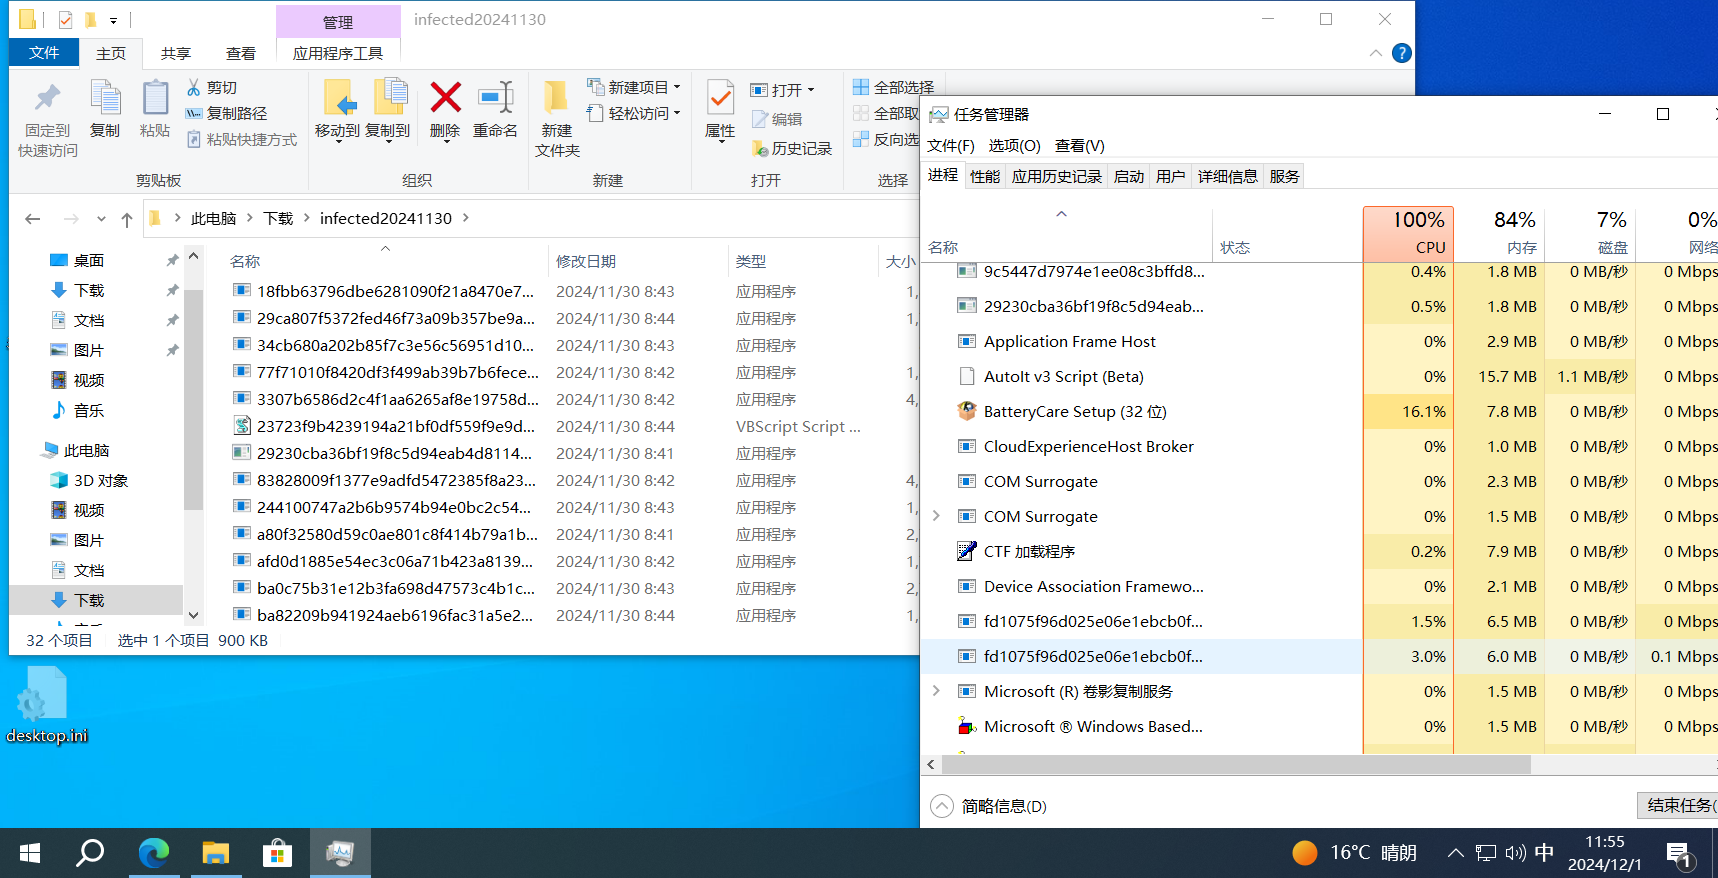Click the Rename (重命名) ribbon icon
1718x878 pixels.
(495, 100)
